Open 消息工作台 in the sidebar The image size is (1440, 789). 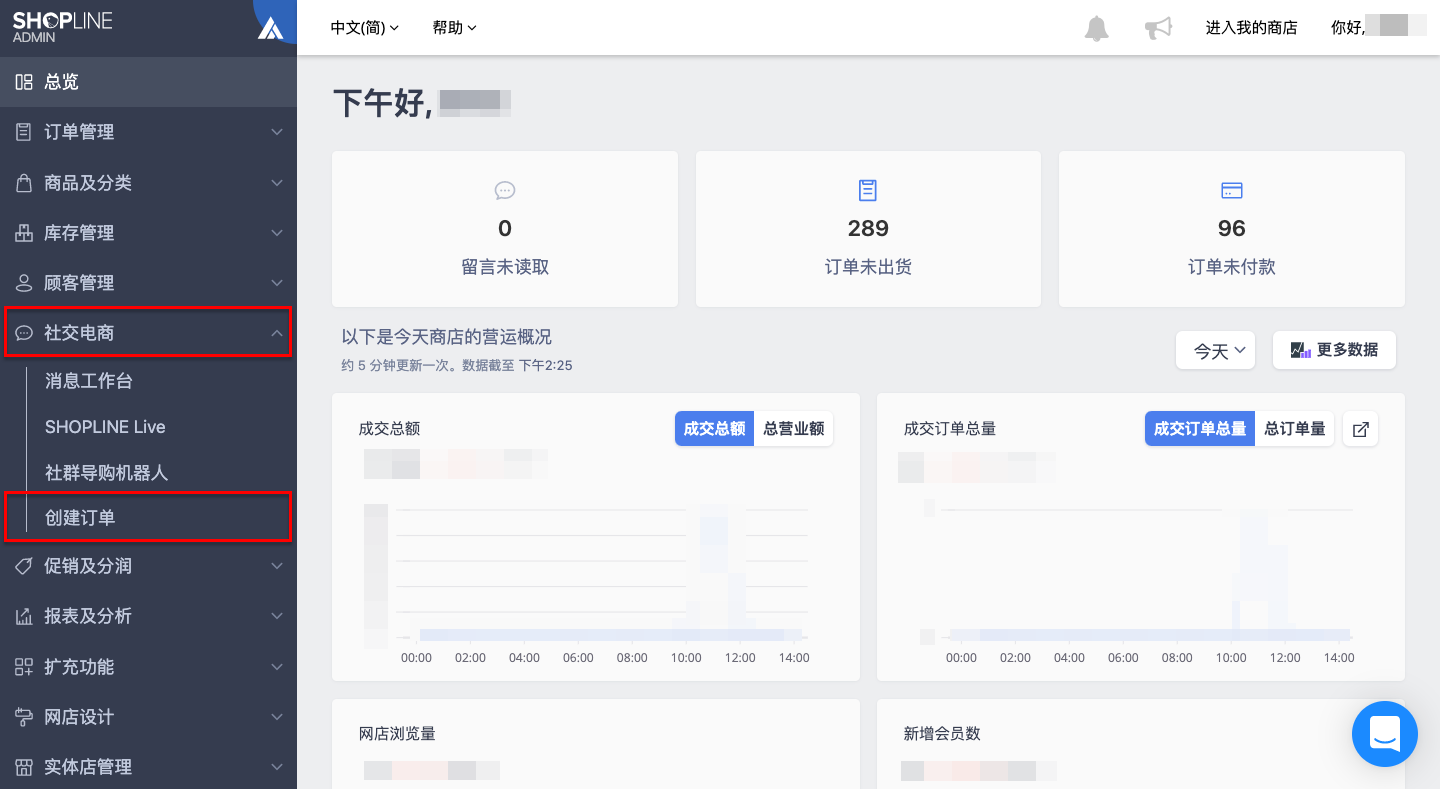pyautogui.click(x=89, y=381)
